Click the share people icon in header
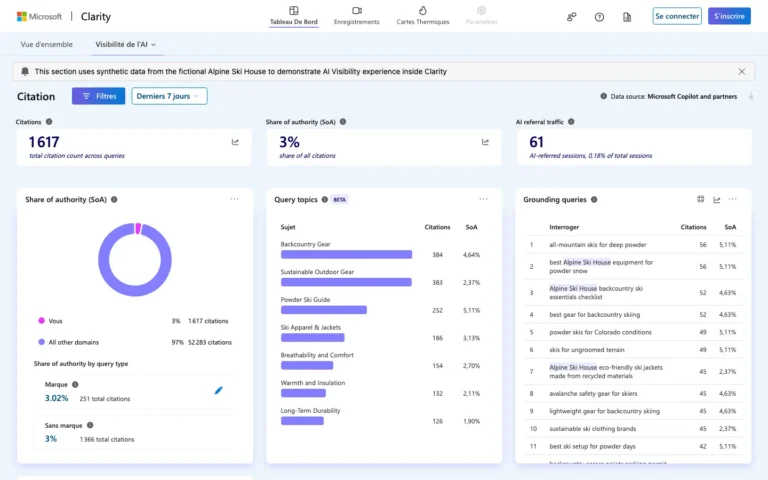Image resolution: width=768 pixels, height=480 pixels. [x=571, y=17]
